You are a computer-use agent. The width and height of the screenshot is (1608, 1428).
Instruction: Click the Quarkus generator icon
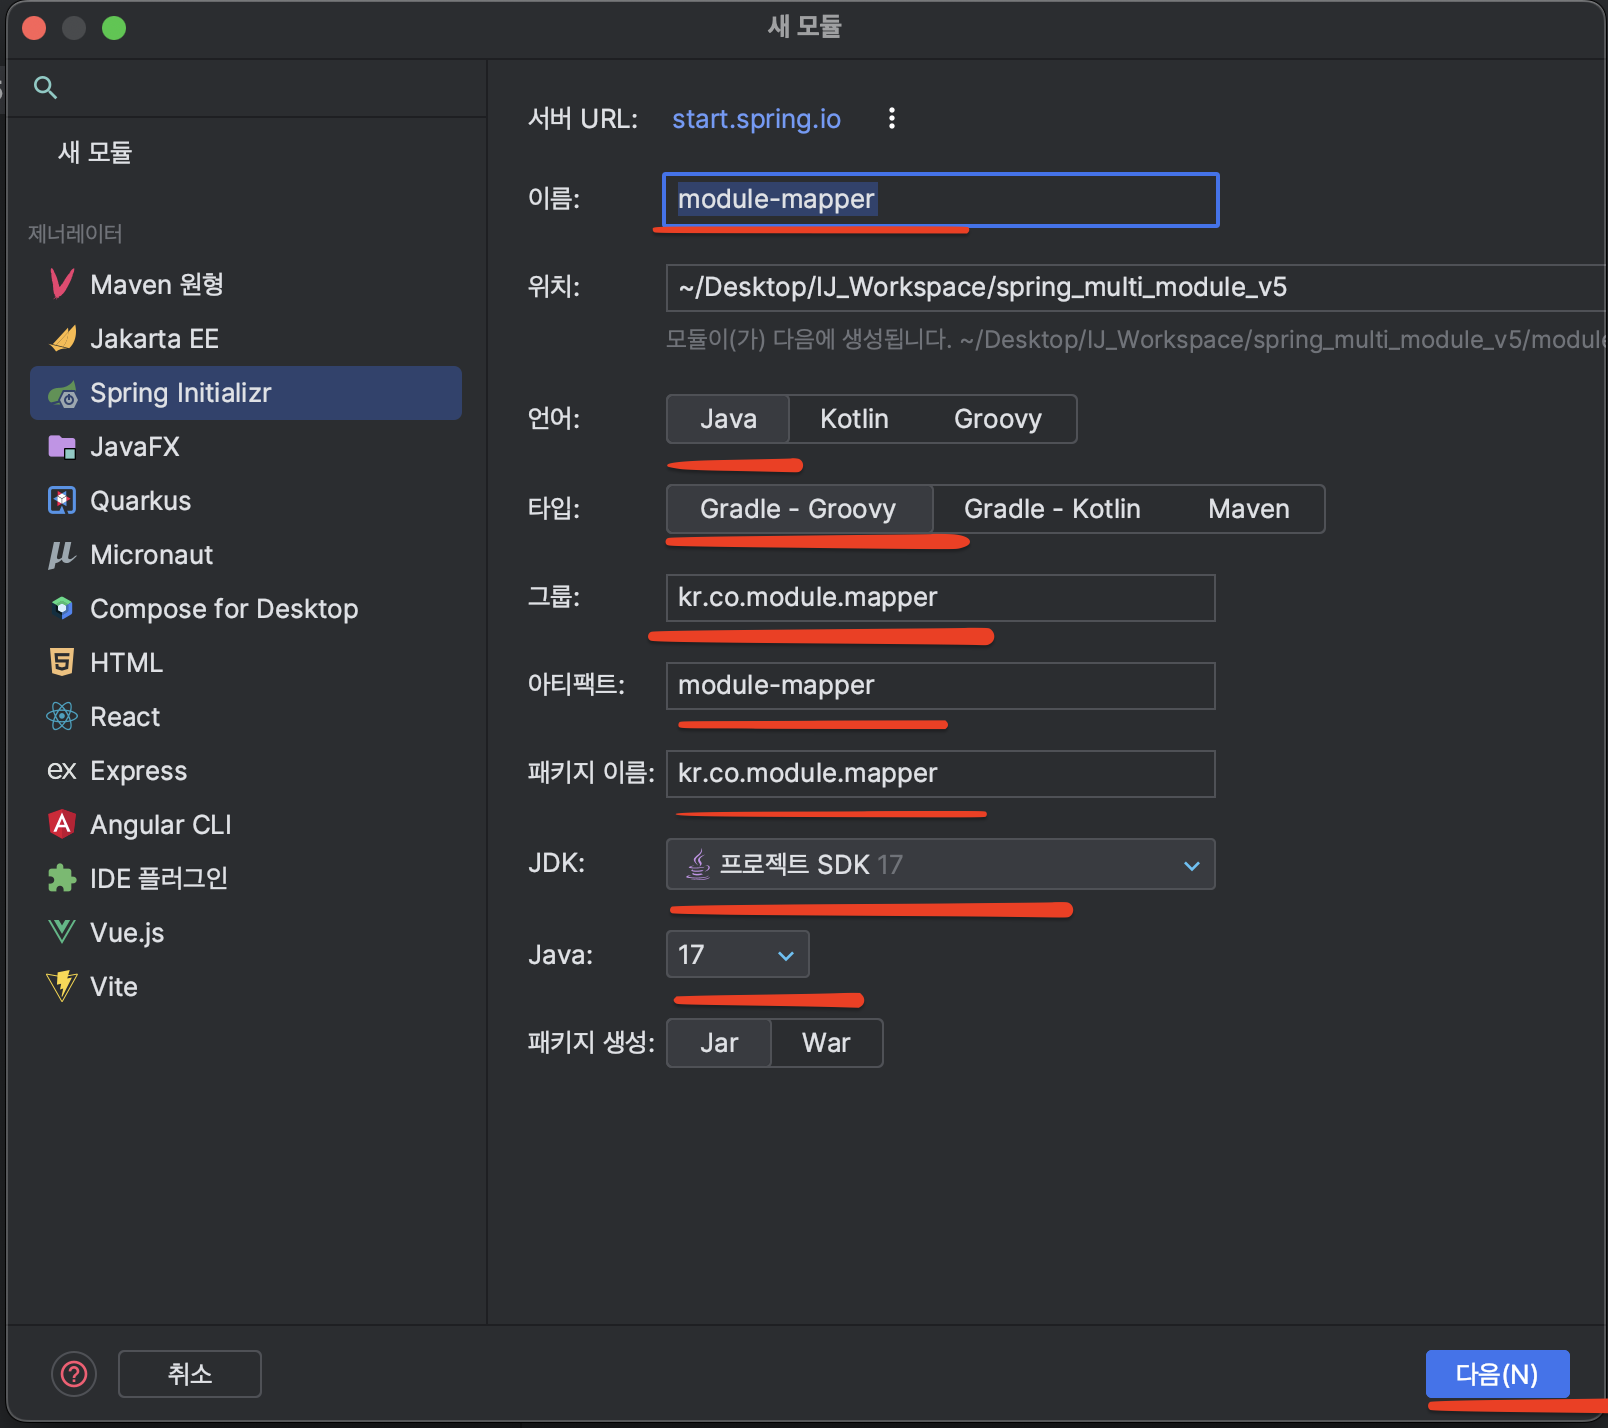pos(62,501)
